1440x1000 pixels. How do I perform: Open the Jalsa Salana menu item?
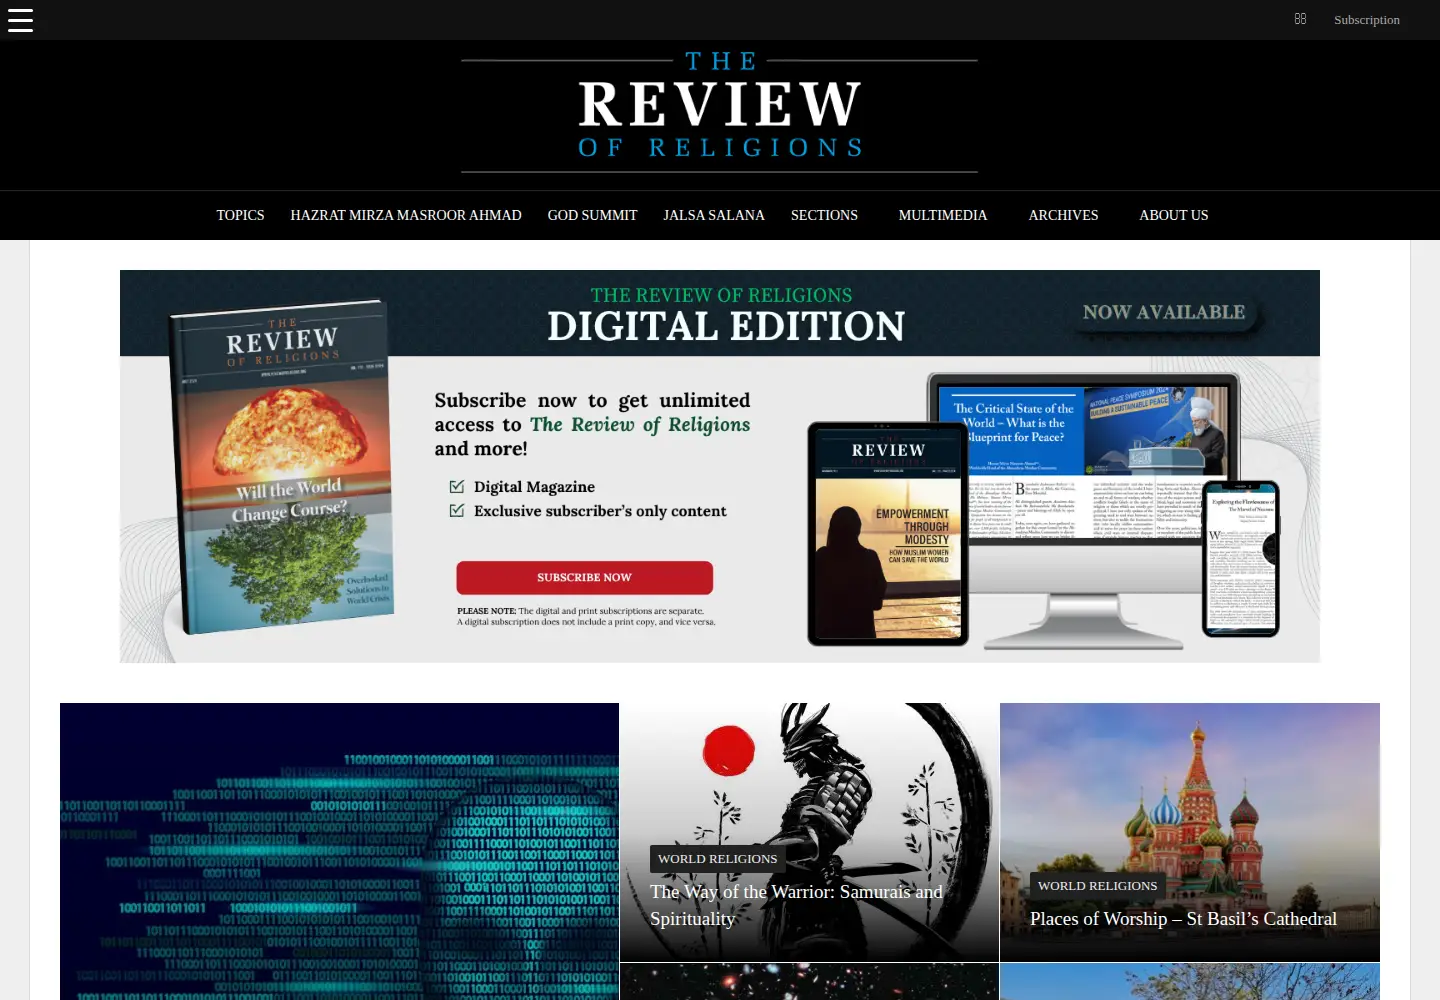coord(714,215)
